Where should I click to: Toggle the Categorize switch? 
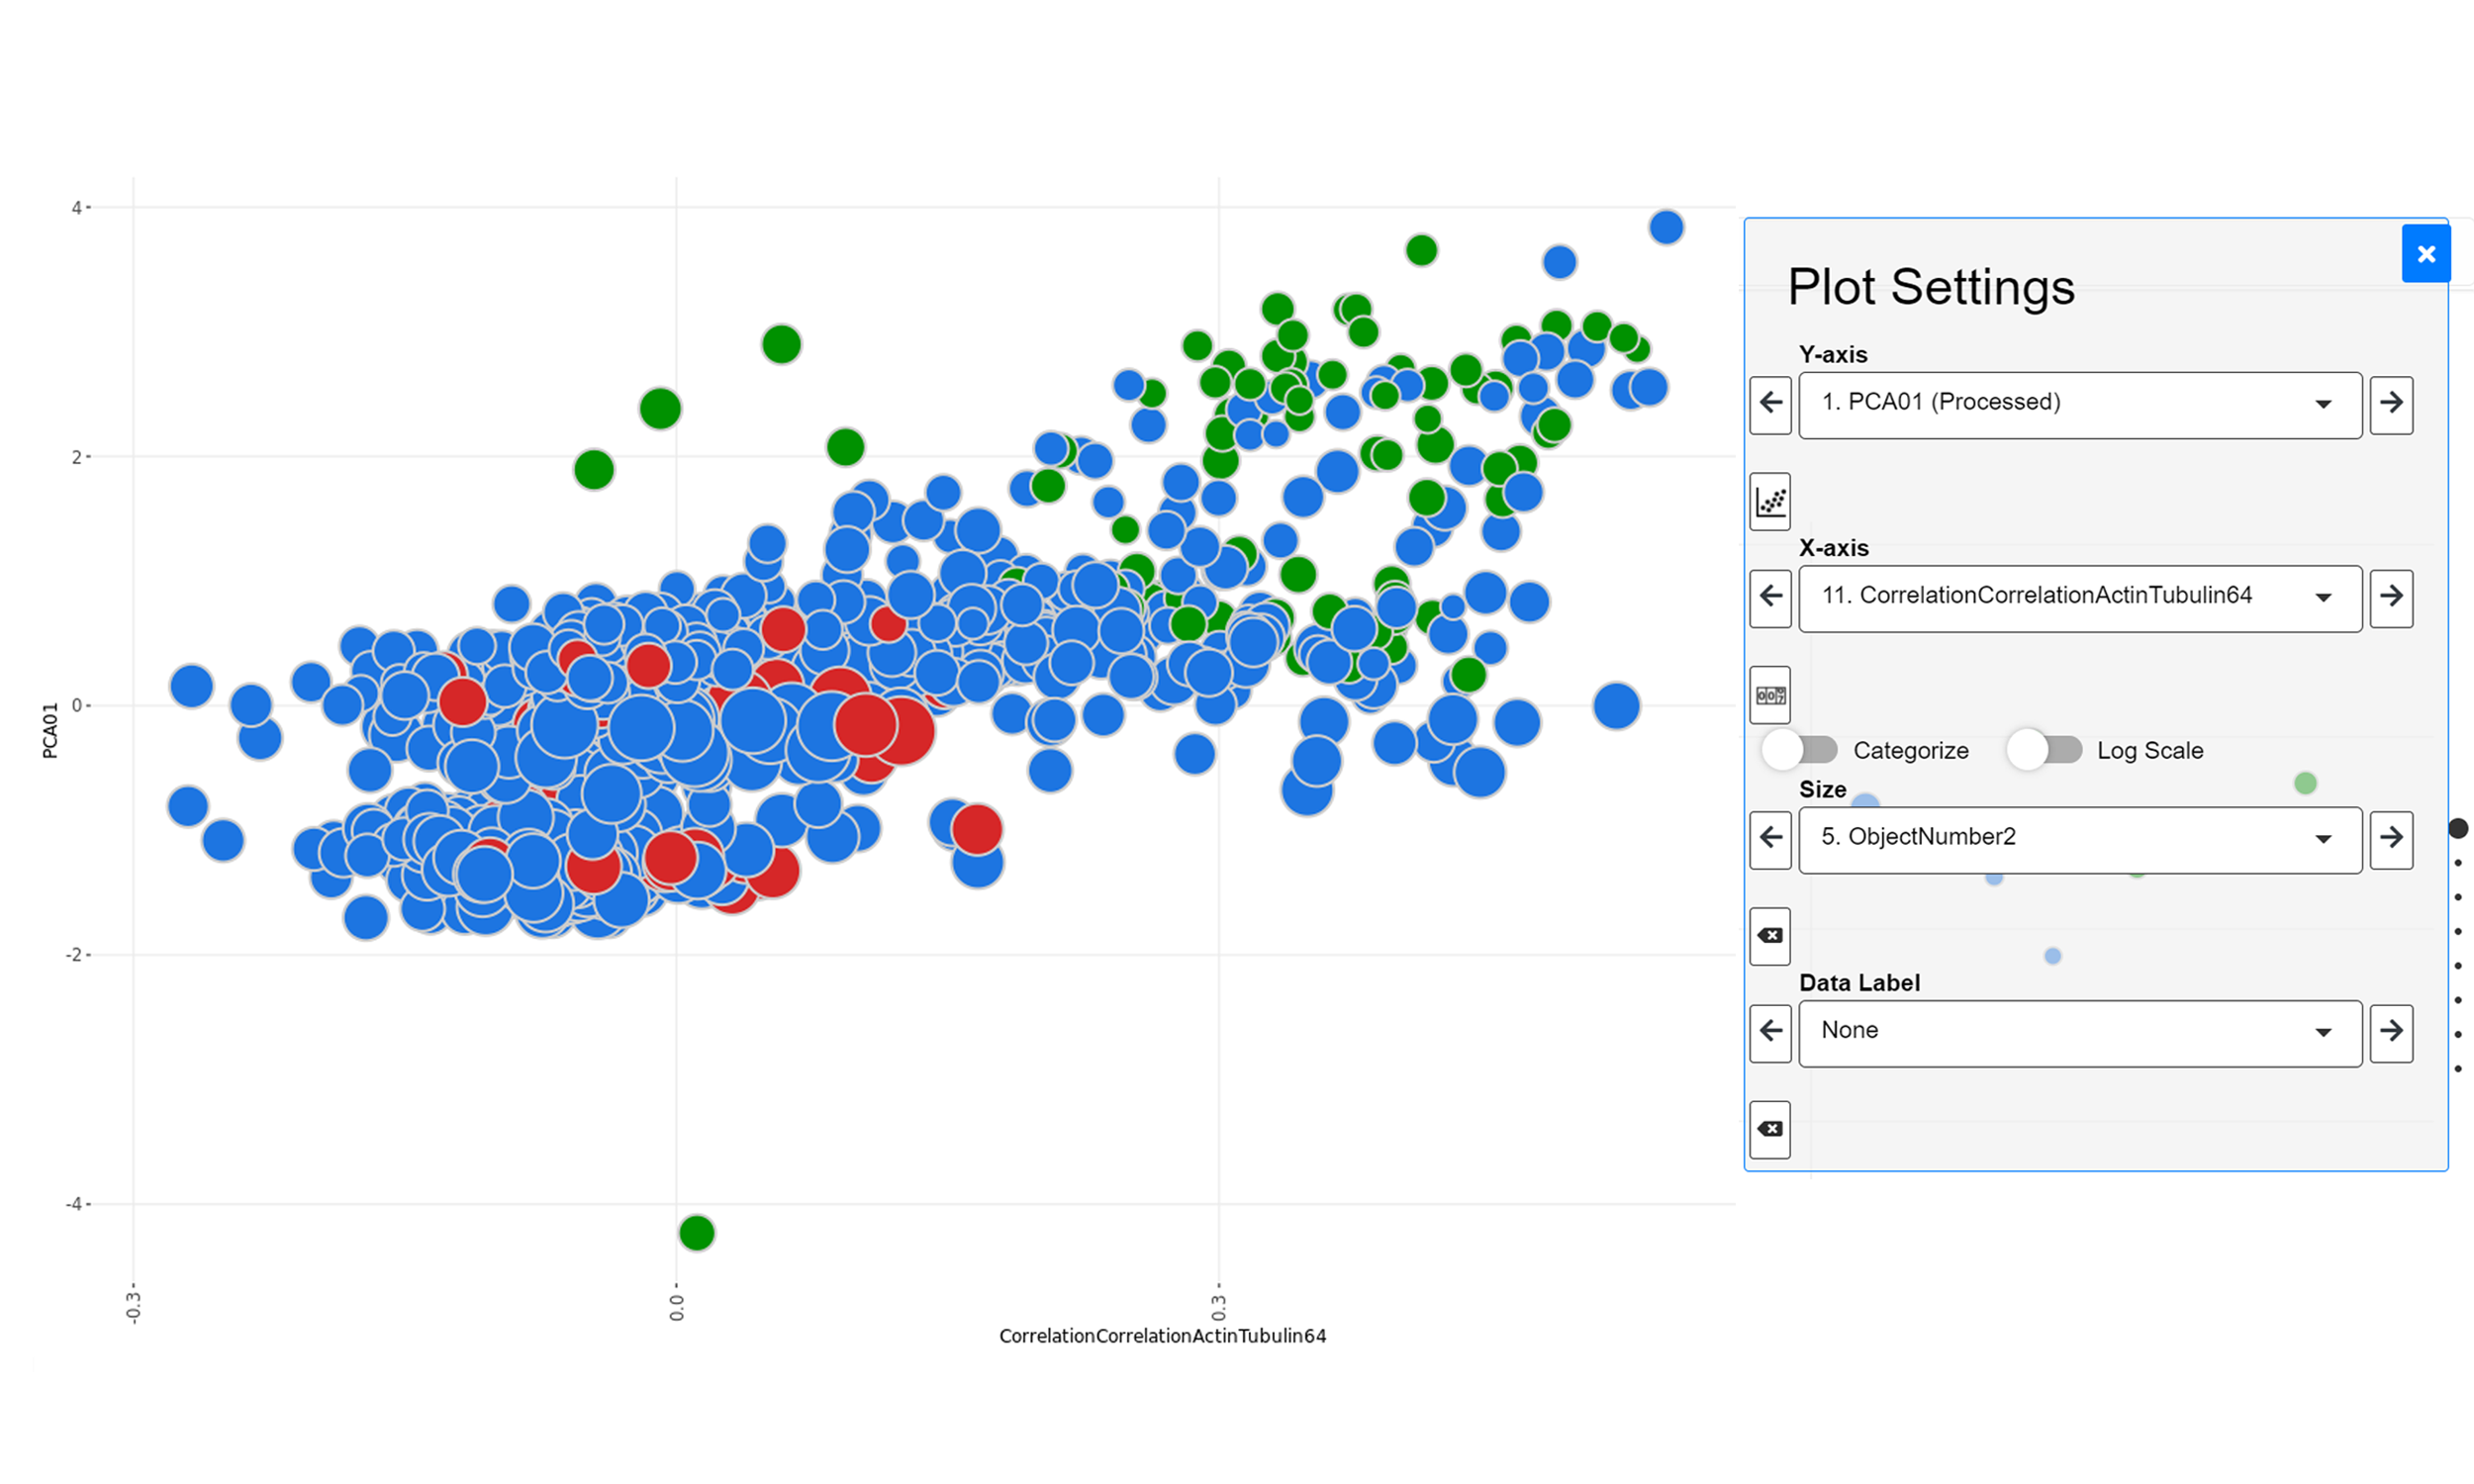coord(1800,750)
